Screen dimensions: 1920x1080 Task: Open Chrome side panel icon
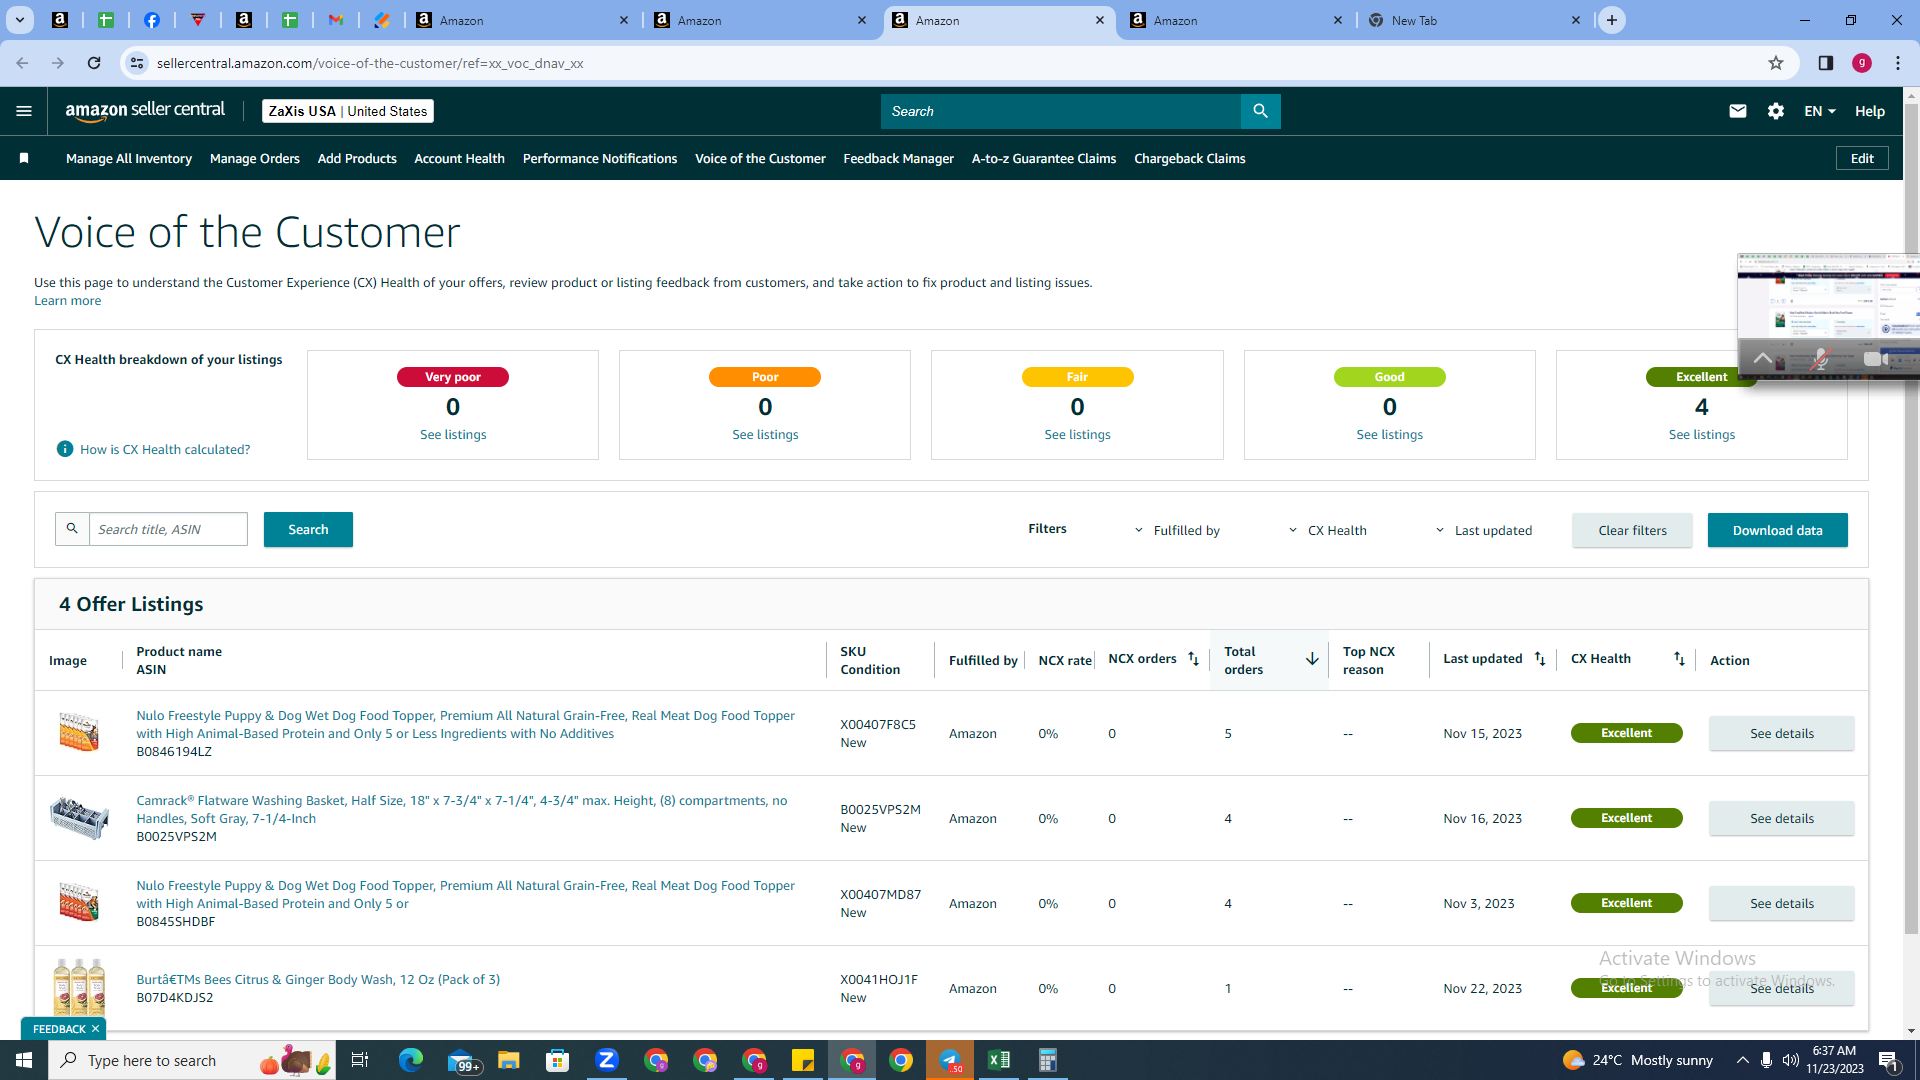point(1826,63)
